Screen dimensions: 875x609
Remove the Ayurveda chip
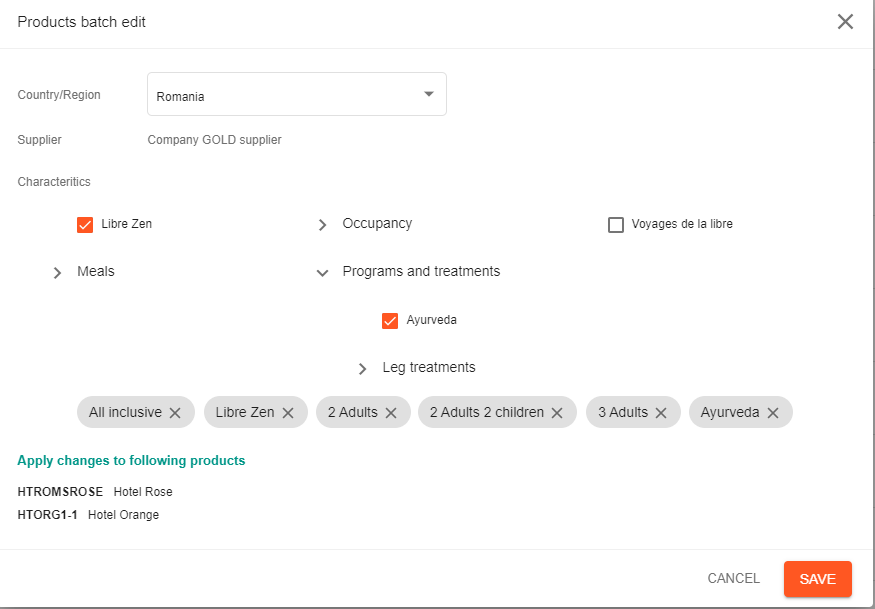click(x=773, y=413)
